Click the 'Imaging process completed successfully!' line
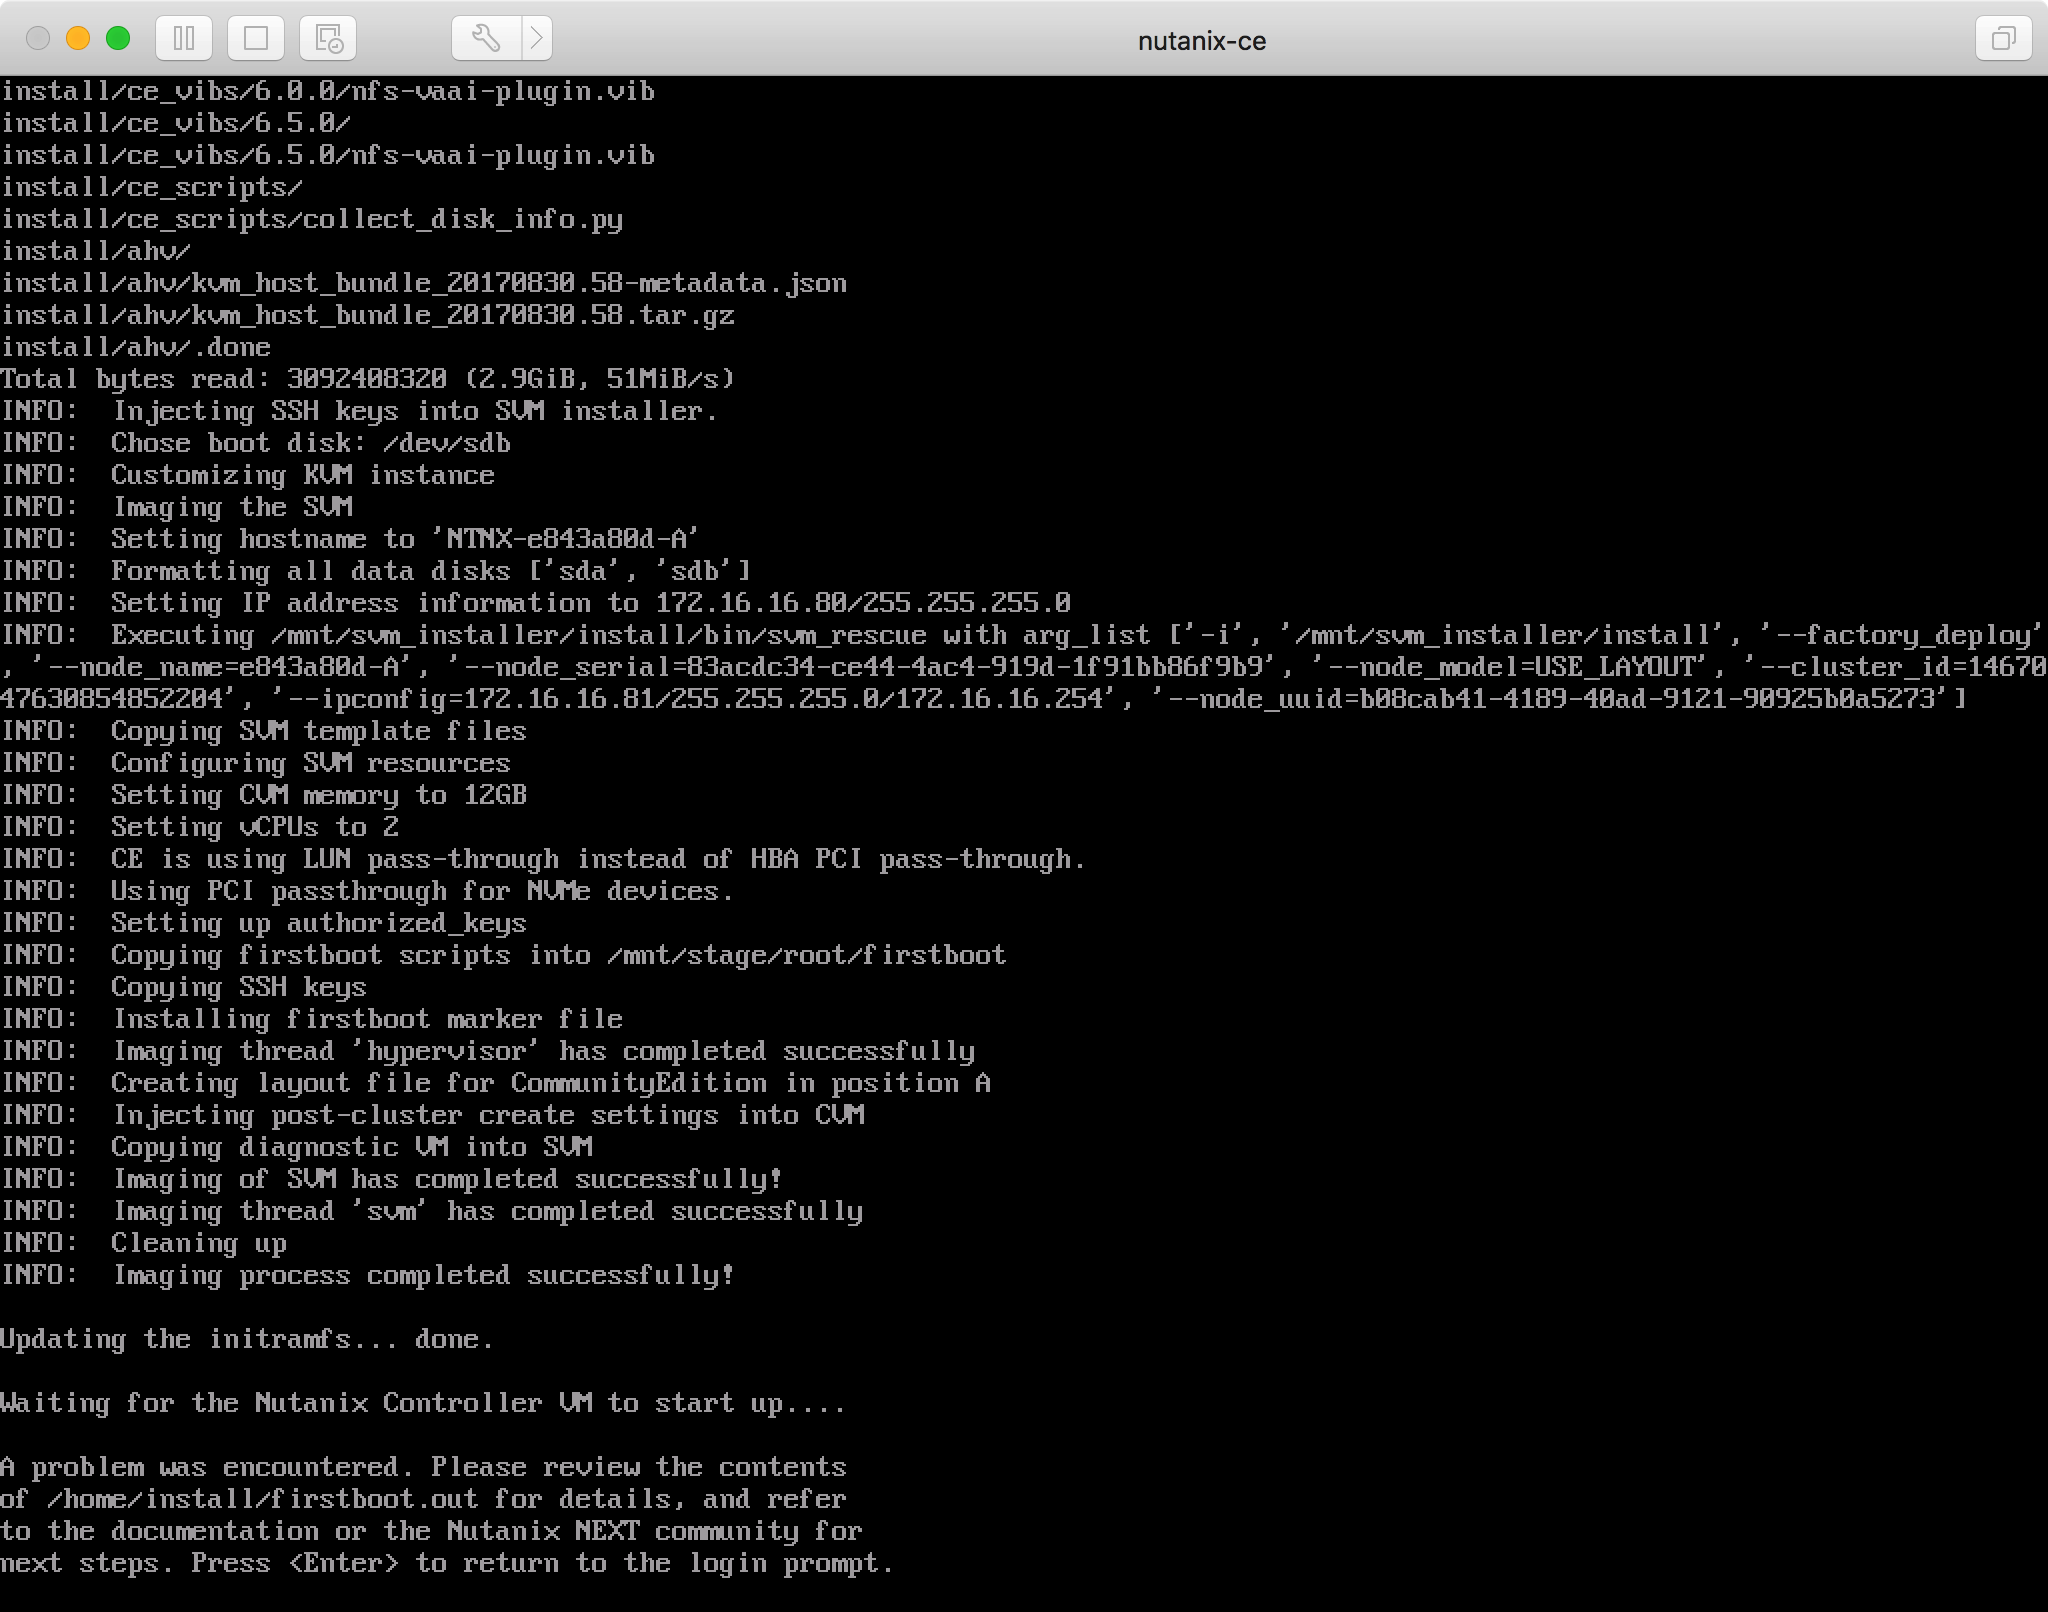This screenshot has width=2048, height=1612. (x=422, y=1275)
